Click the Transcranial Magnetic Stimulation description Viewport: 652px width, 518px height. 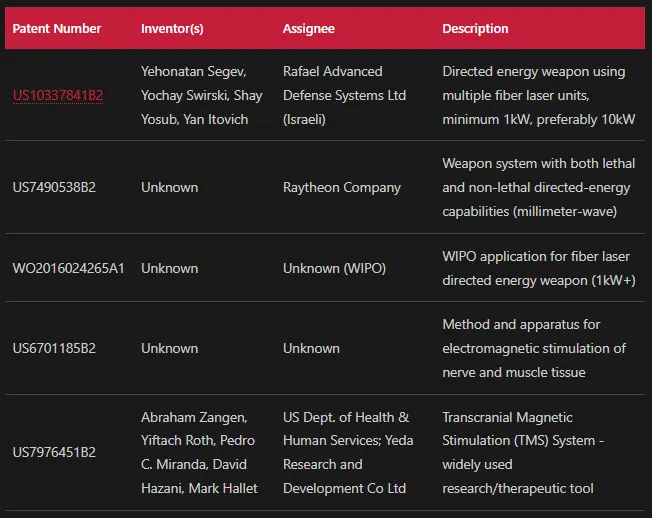(523, 452)
